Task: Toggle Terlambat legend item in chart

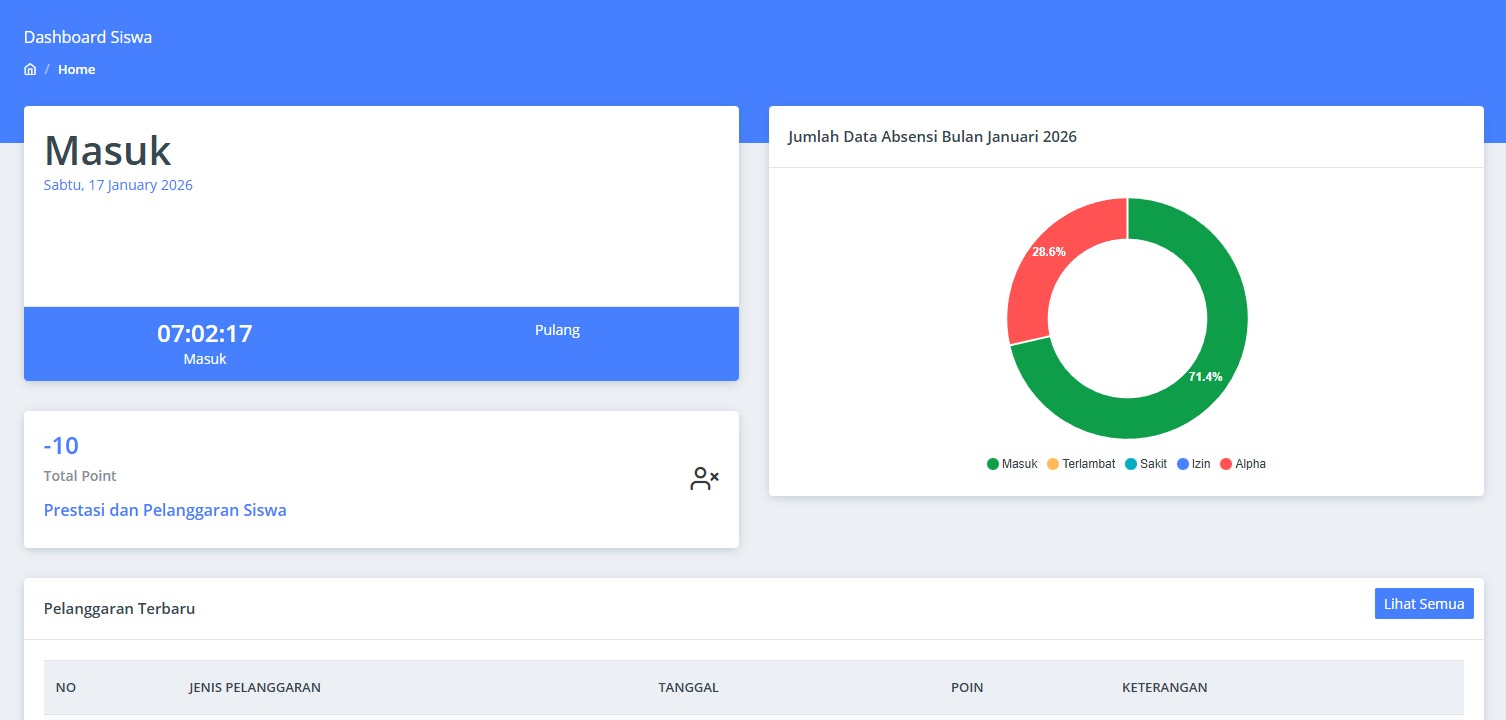Action: click(x=1080, y=464)
